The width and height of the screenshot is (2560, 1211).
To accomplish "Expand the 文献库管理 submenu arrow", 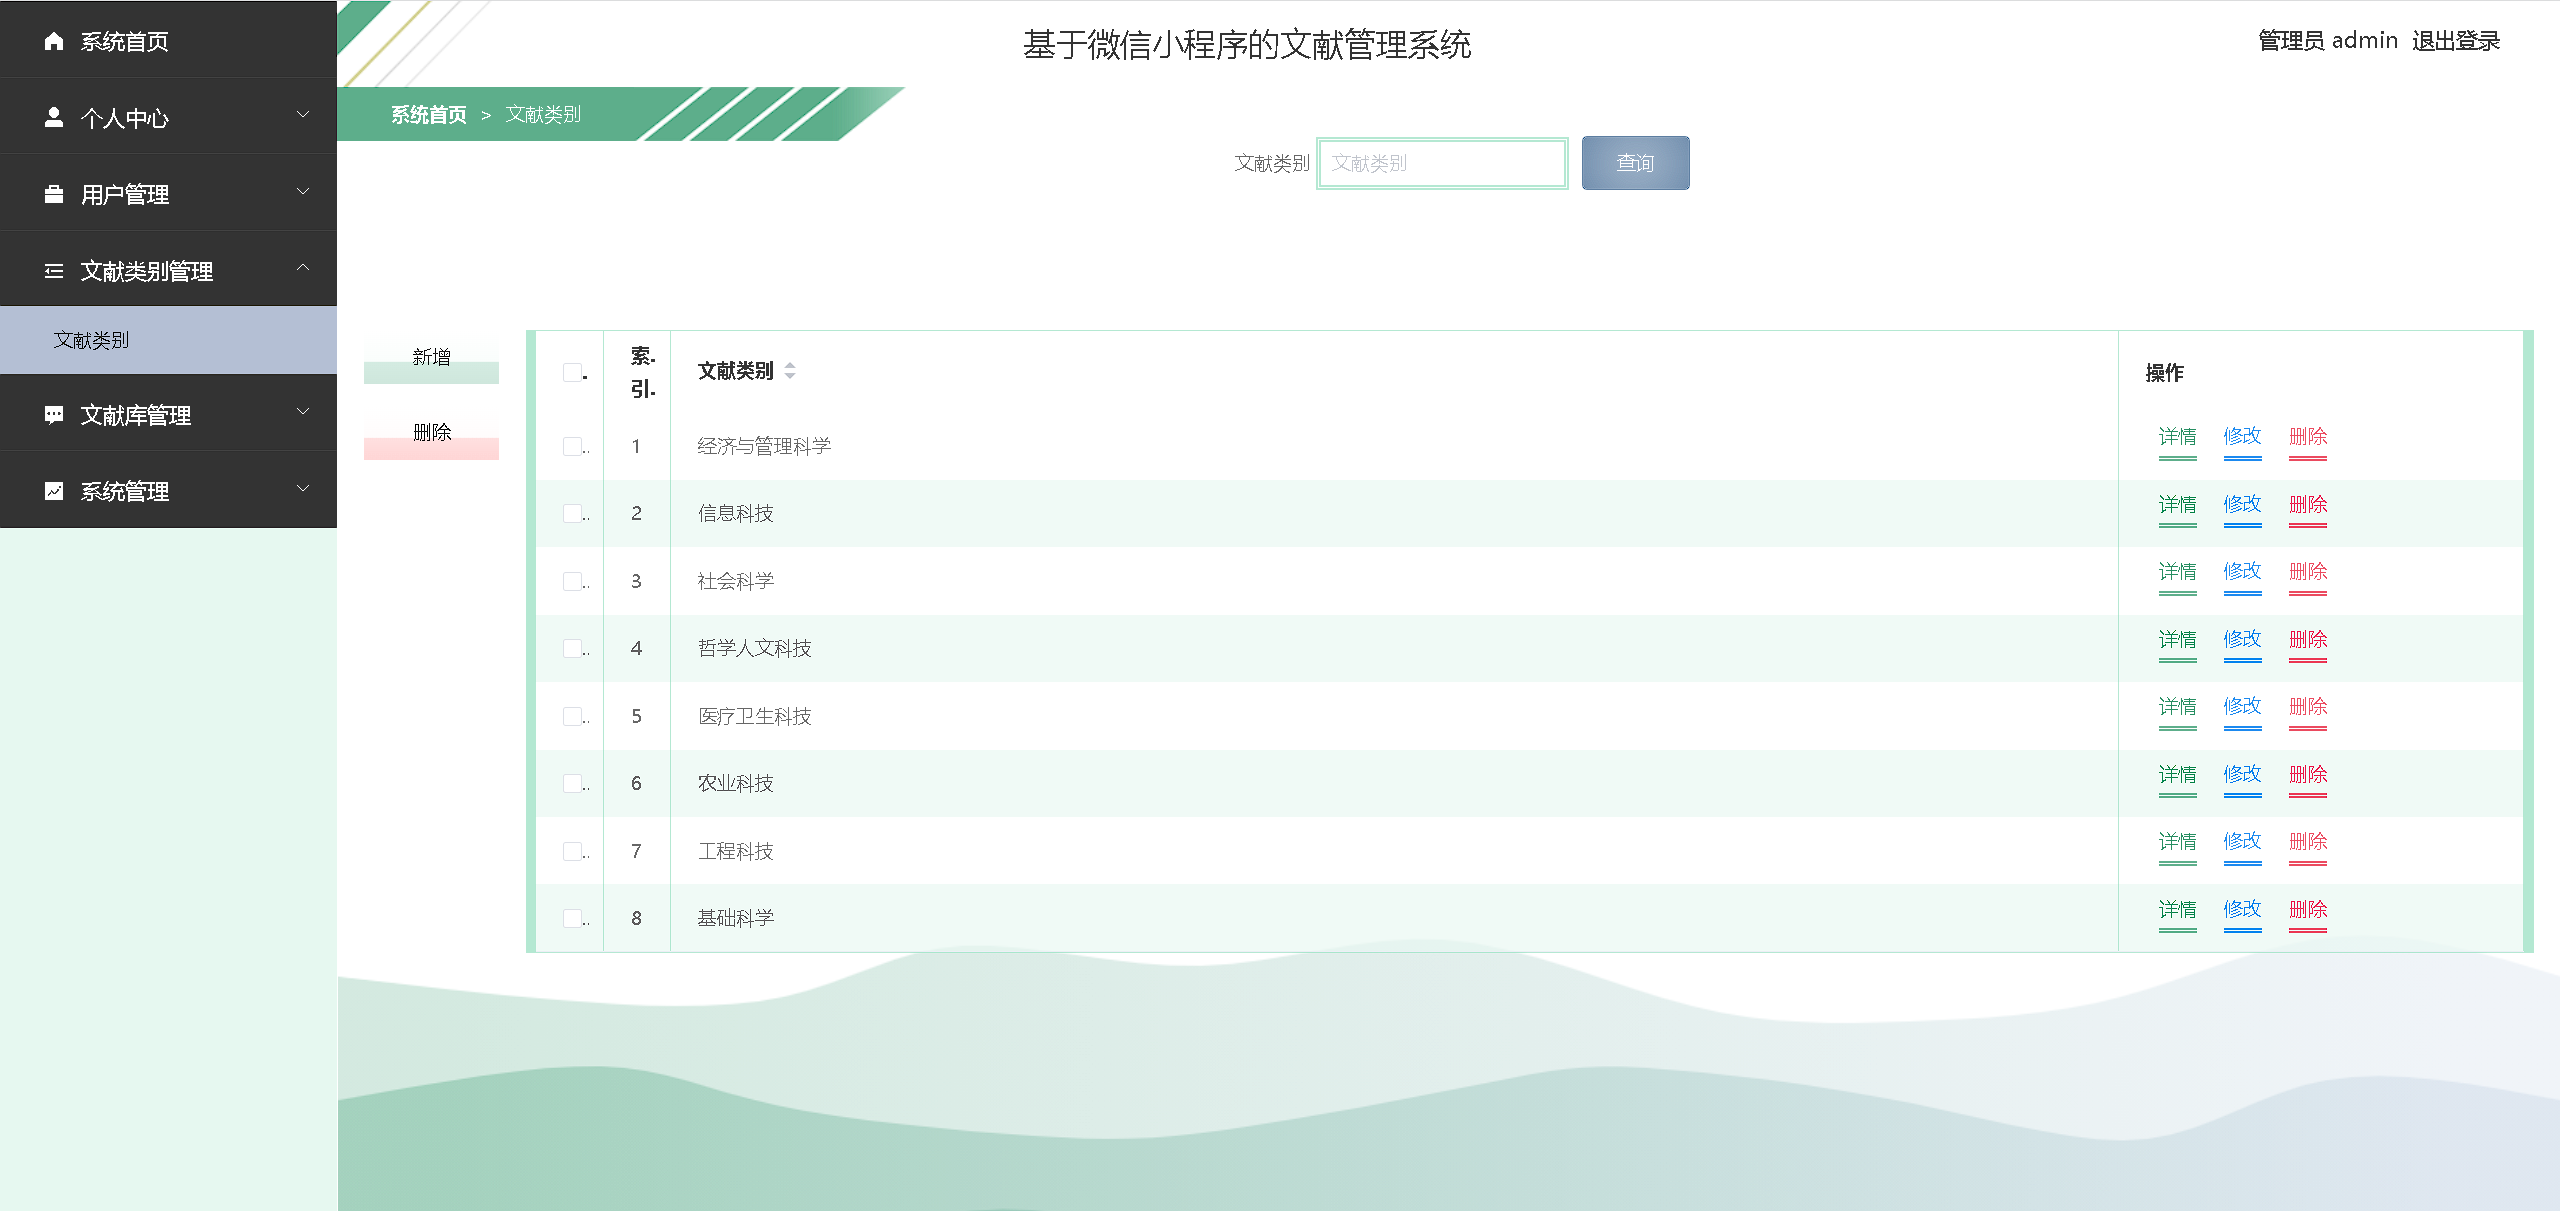I will click(303, 412).
